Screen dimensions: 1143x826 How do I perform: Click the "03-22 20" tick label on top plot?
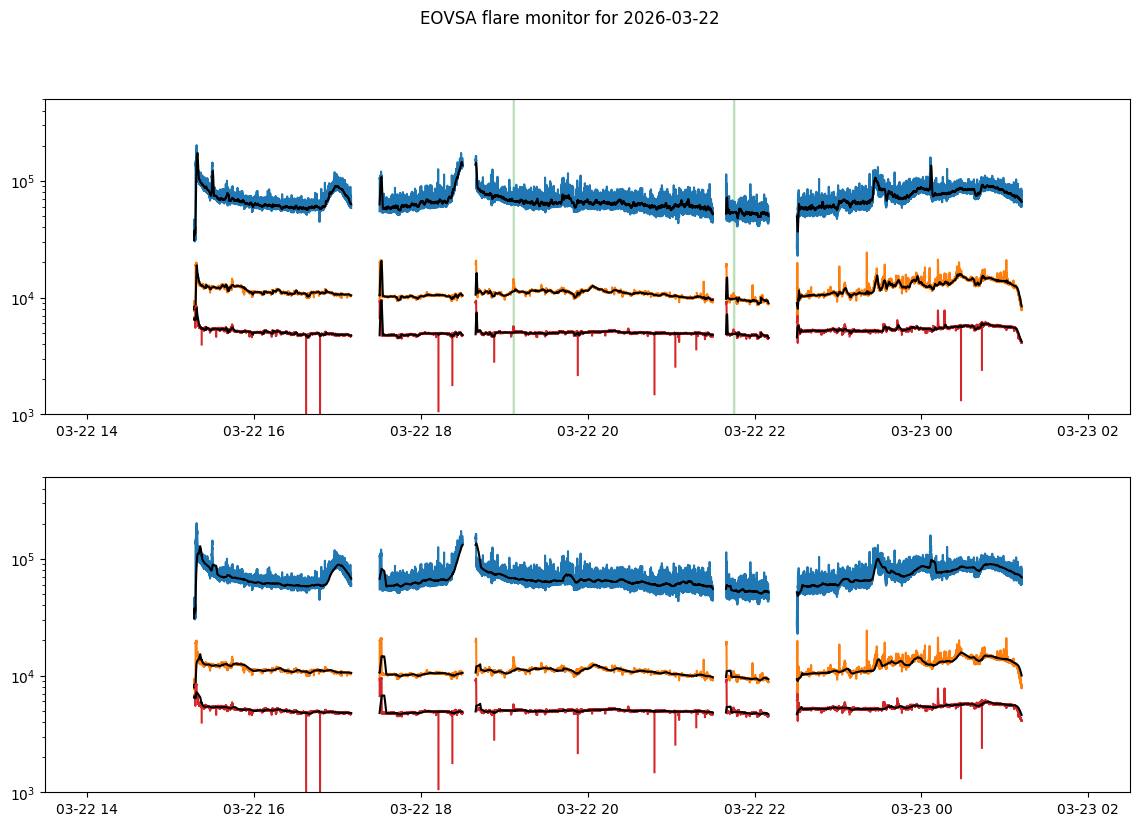pos(588,432)
